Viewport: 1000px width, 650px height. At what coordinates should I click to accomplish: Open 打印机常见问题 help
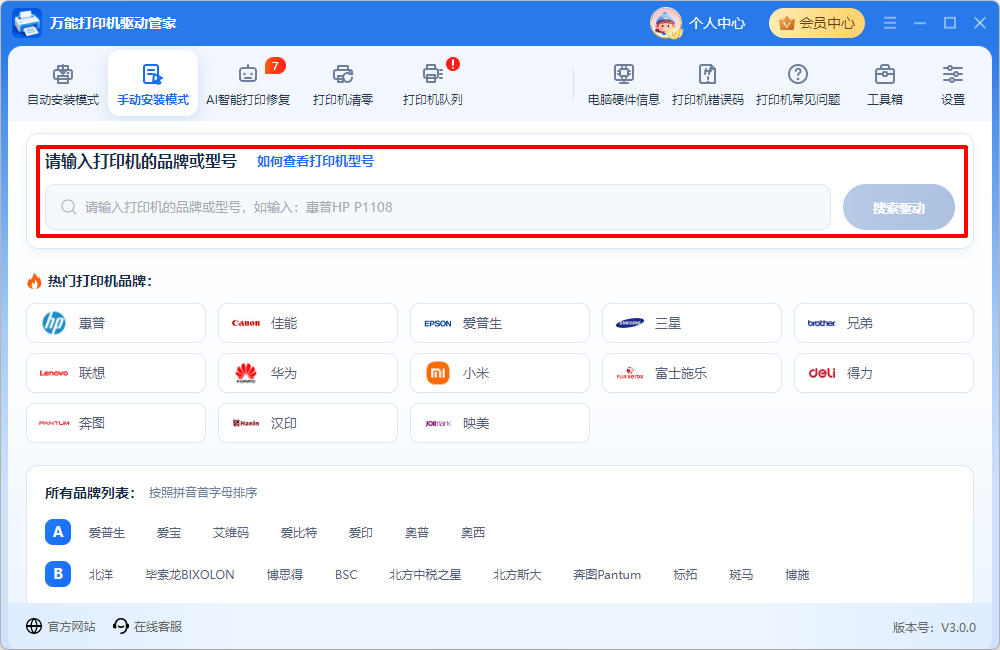798,84
